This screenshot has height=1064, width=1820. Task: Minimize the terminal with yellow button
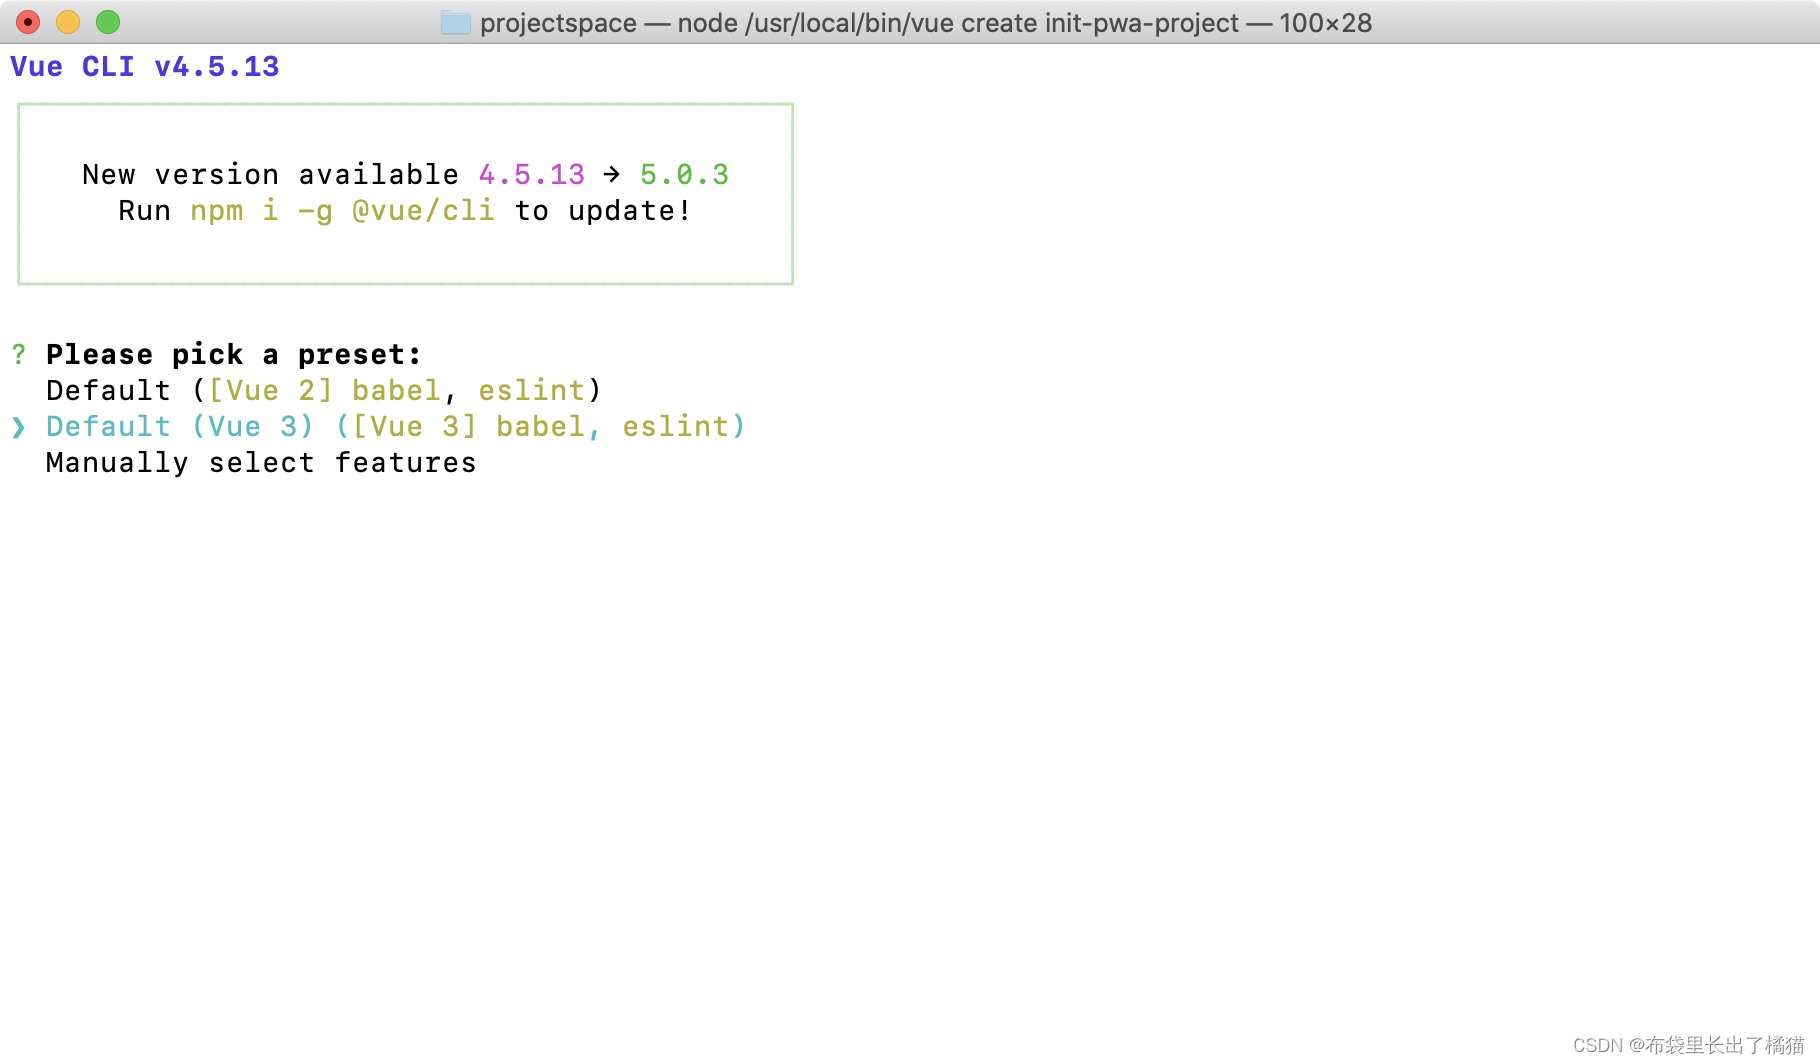click(68, 22)
